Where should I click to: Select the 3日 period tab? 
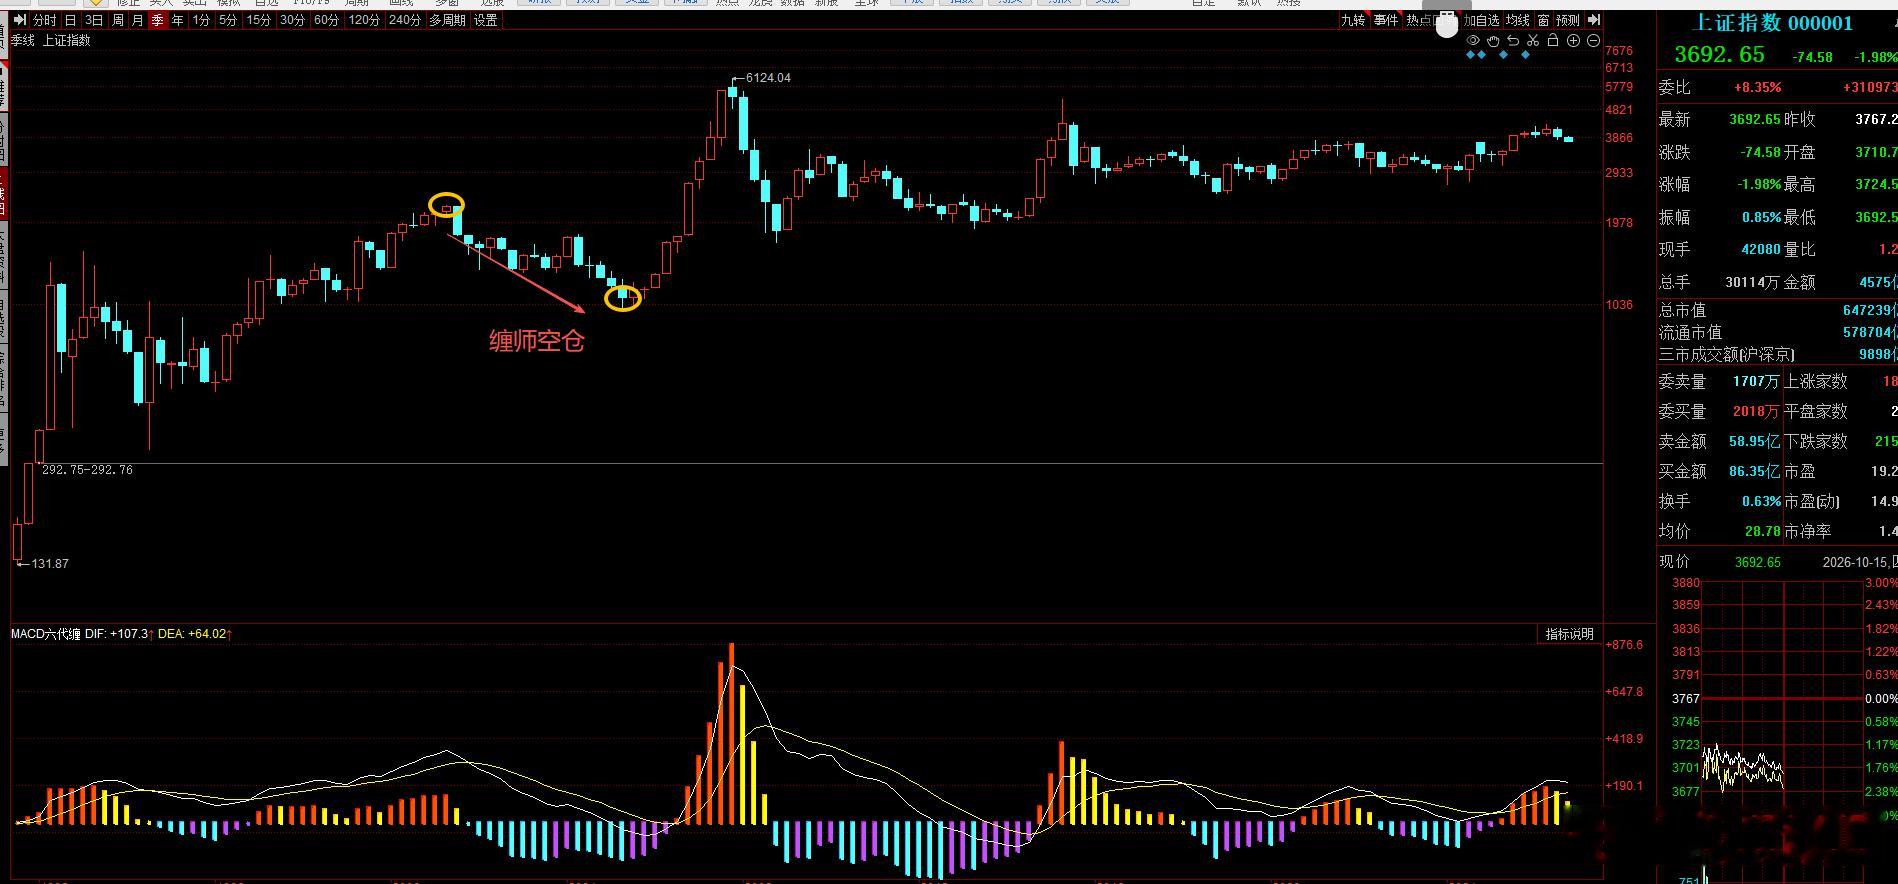click(94, 20)
